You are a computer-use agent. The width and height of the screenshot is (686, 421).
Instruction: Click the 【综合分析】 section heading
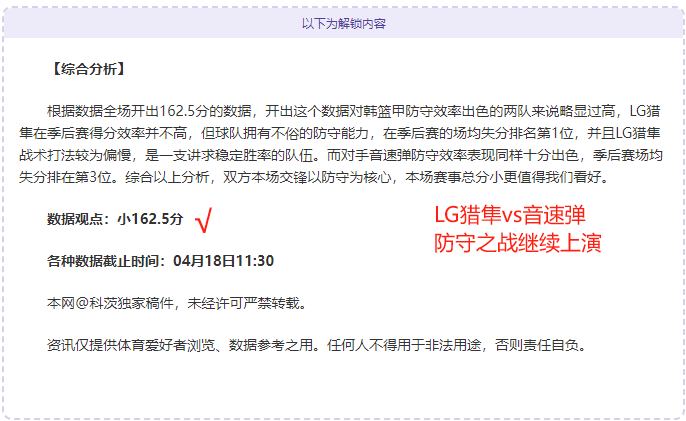pos(88,69)
